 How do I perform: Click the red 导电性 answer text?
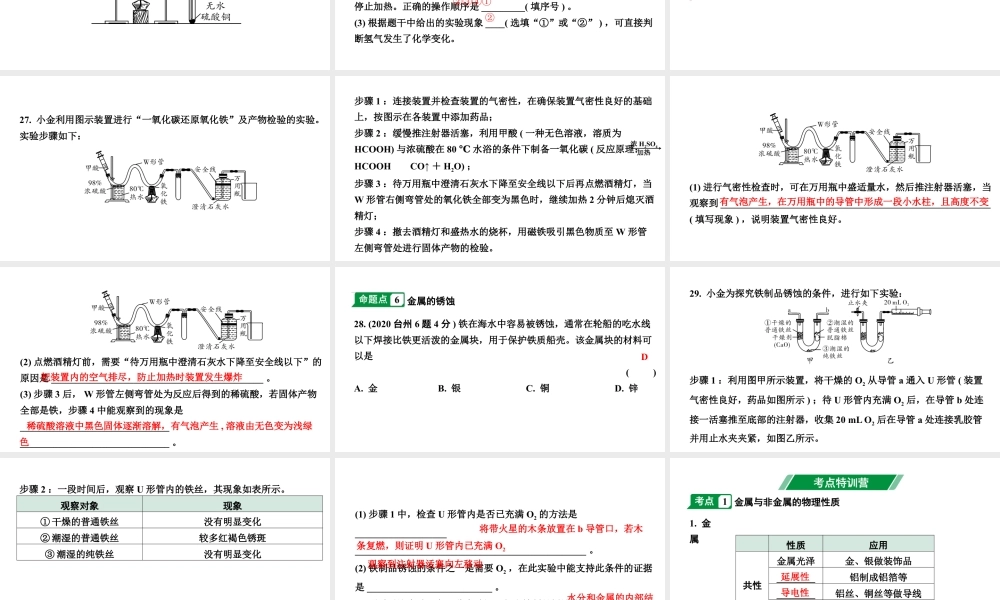click(x=795, y=592)
